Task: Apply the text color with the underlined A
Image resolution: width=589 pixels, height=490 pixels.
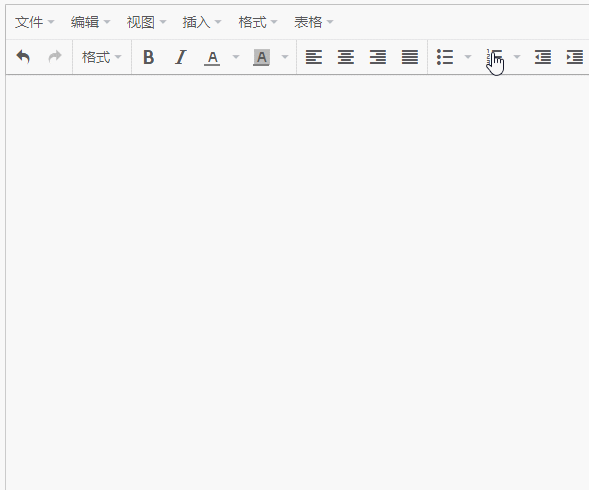Action: pos(212,57)
